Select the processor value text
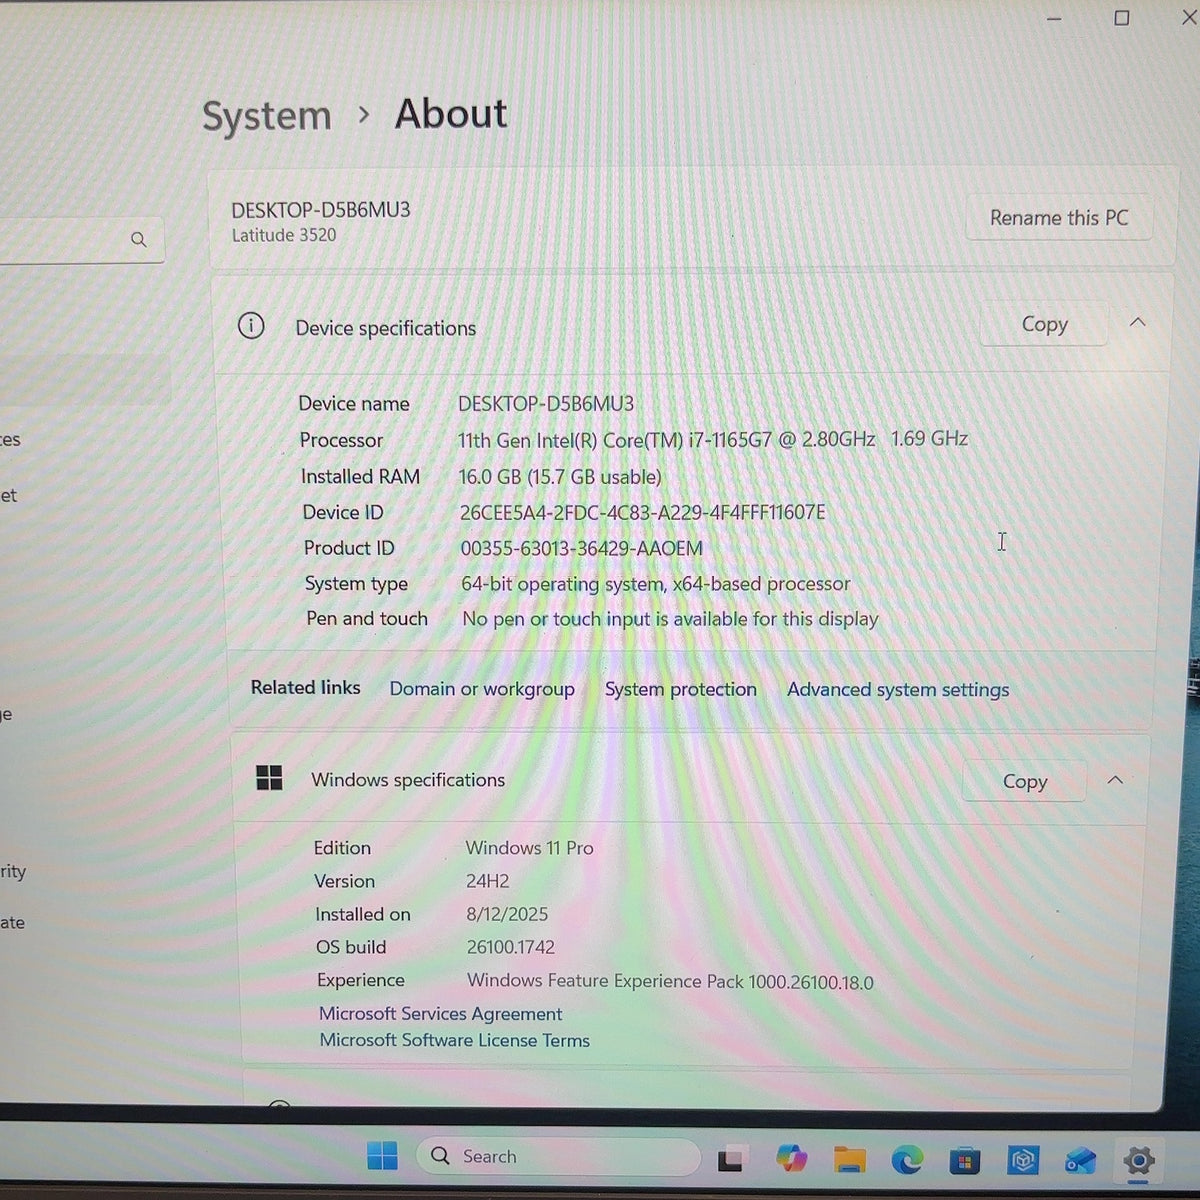This screenshot has width=1200, height=1200. [x=713, y=439]
